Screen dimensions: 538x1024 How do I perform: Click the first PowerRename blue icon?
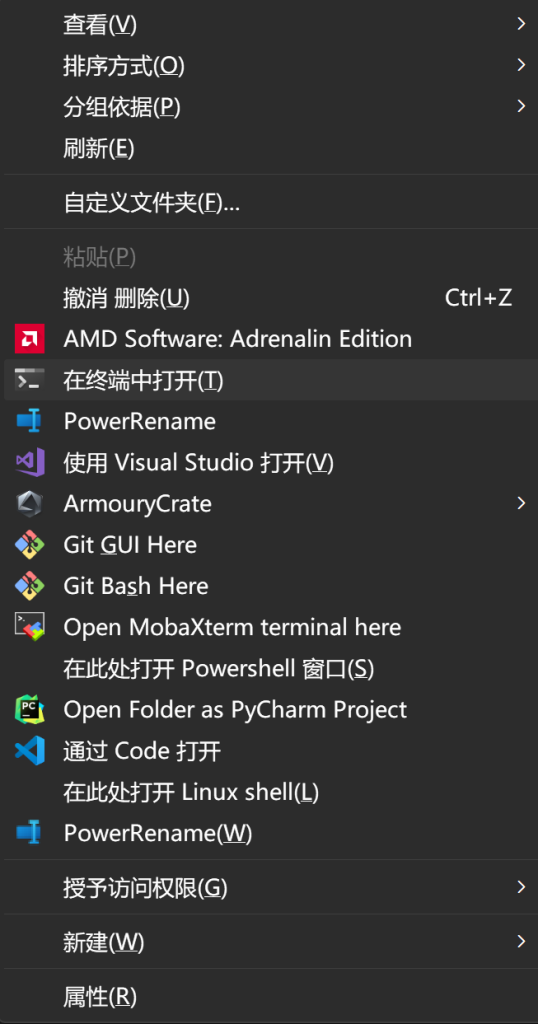pos(29,421)
